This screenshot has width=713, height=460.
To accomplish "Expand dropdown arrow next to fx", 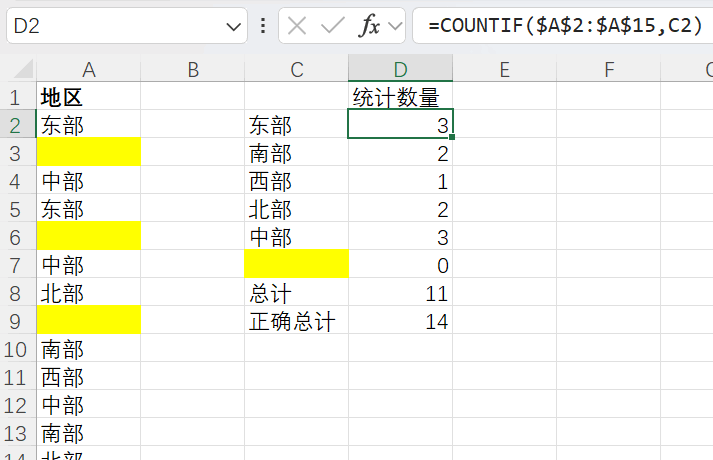I will (395, 26).
